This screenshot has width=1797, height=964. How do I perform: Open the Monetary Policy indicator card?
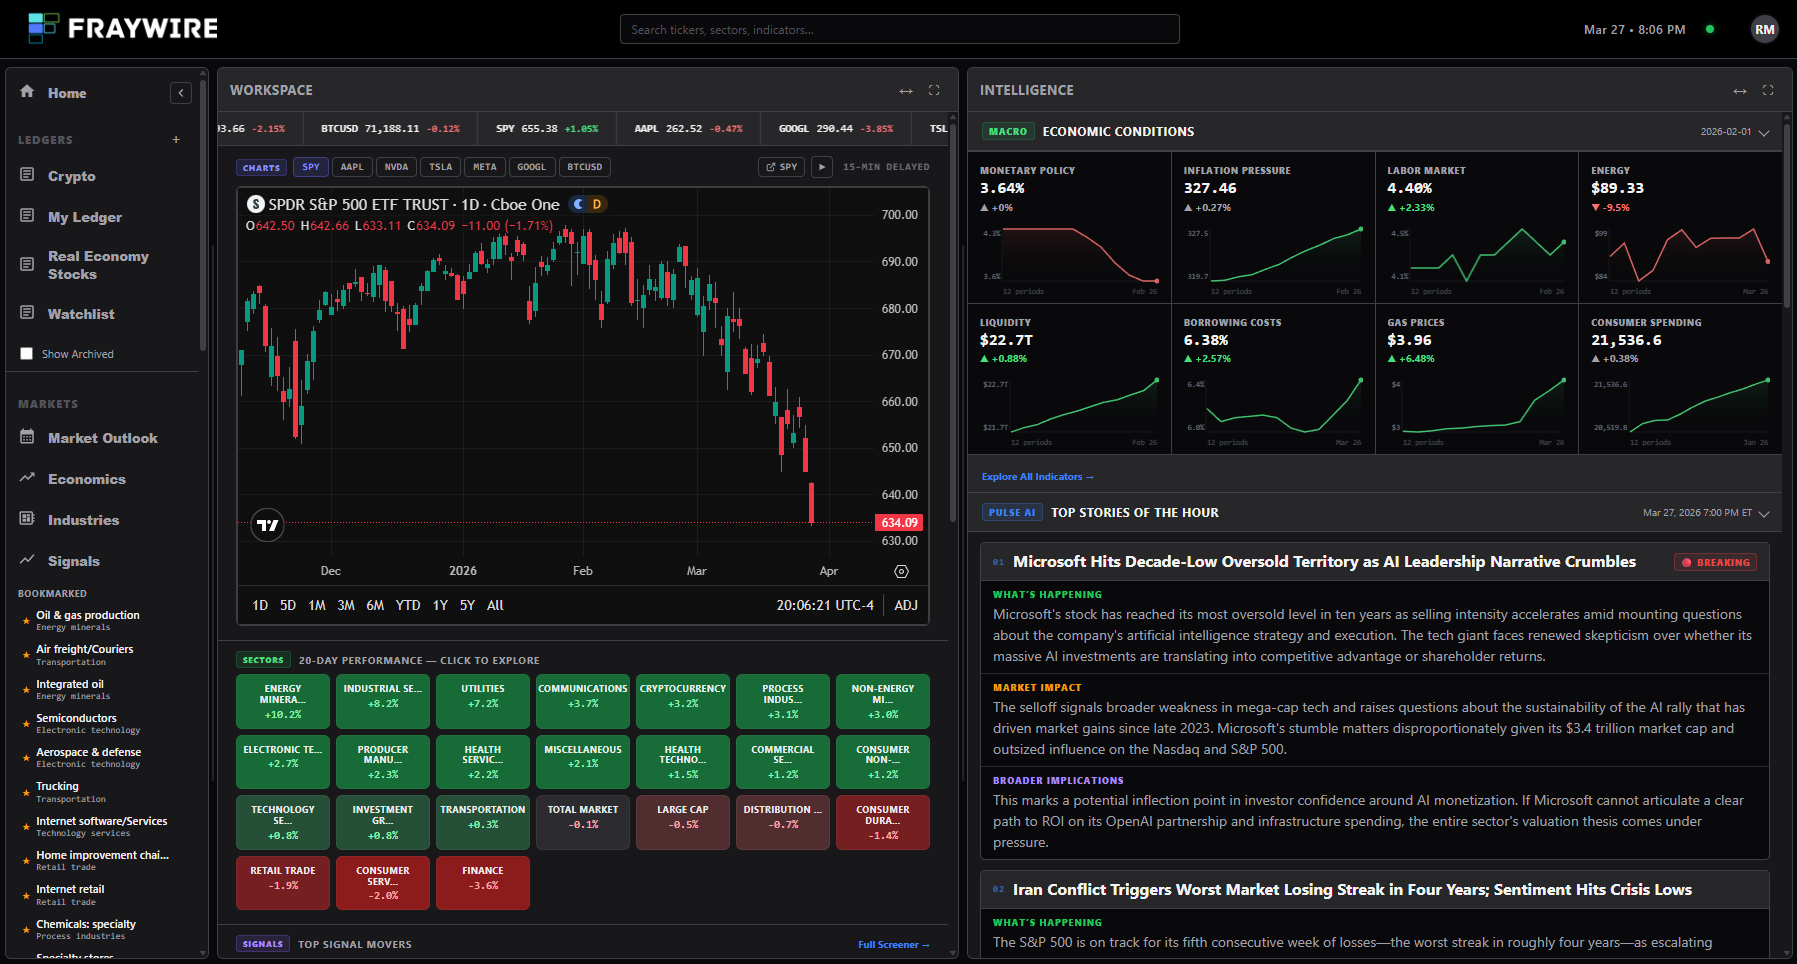pos(1069,228)
